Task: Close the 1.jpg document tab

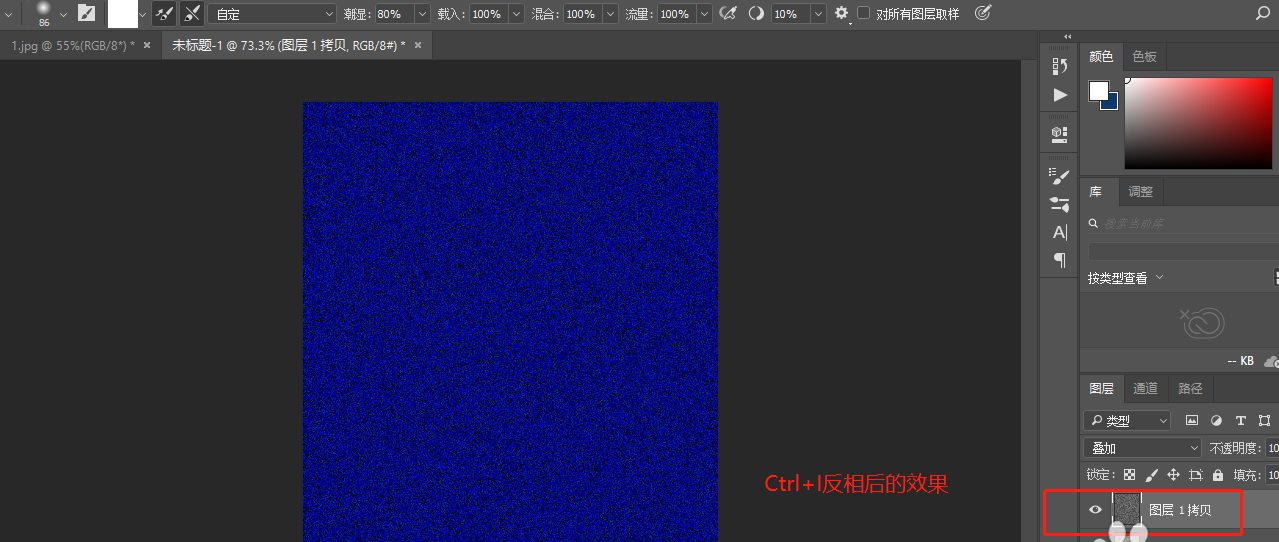Action: (x=147, y=45)
